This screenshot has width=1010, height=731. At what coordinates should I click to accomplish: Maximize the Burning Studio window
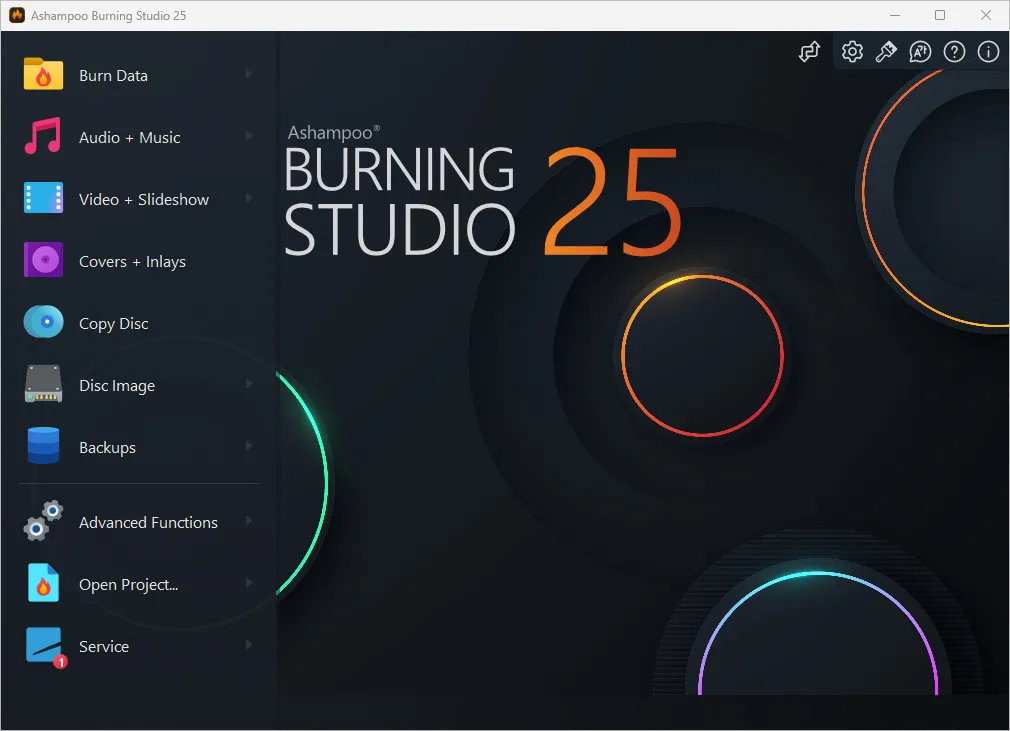[x=940, y=15]
